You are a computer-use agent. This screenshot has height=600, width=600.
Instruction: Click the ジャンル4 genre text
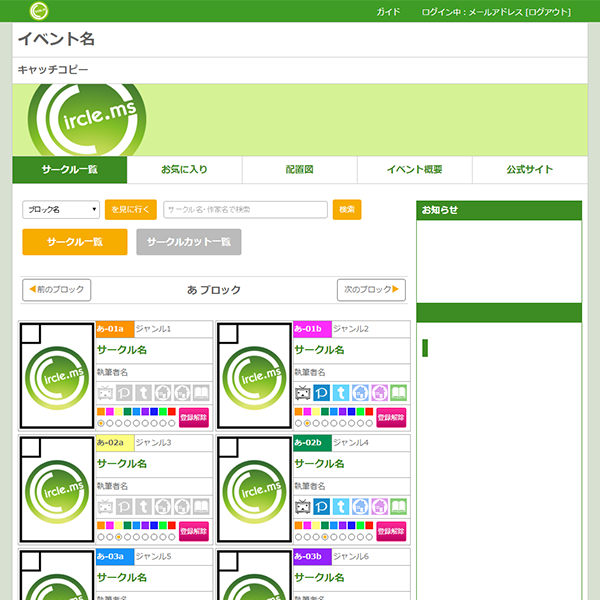[351, 443]
